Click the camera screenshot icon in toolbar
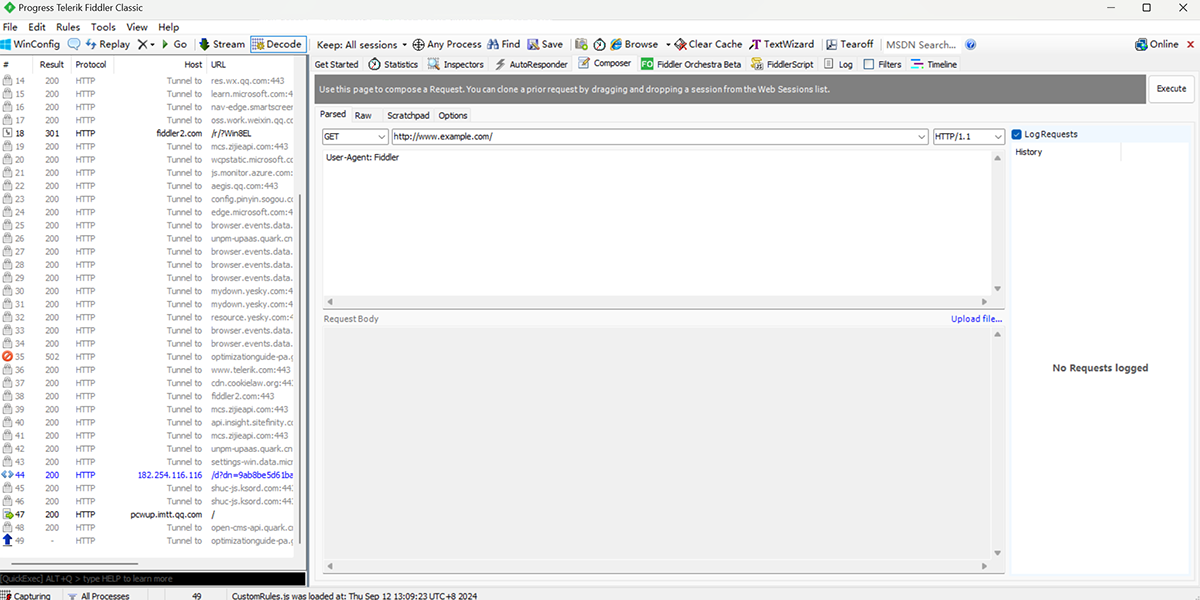Image resolution: width=1200 pixels, height=600 pixels. (x=581, y=44)
